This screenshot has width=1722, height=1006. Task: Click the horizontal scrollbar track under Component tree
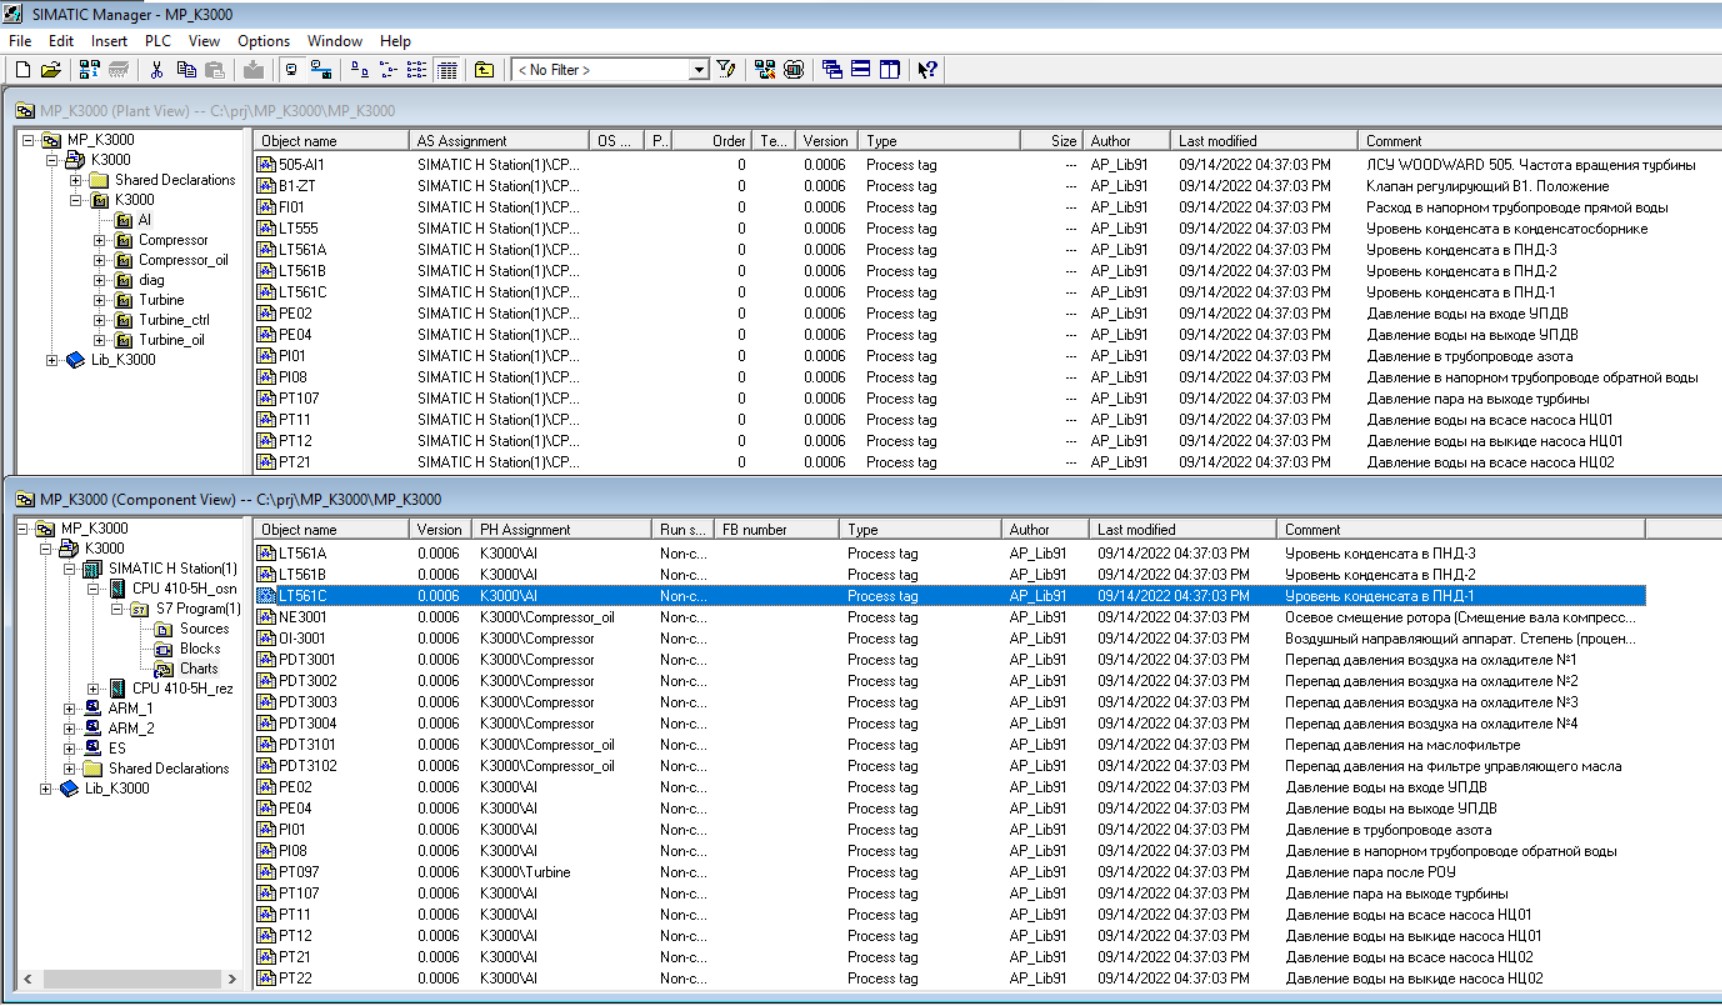pyautogui.click(x=130, y=979)
